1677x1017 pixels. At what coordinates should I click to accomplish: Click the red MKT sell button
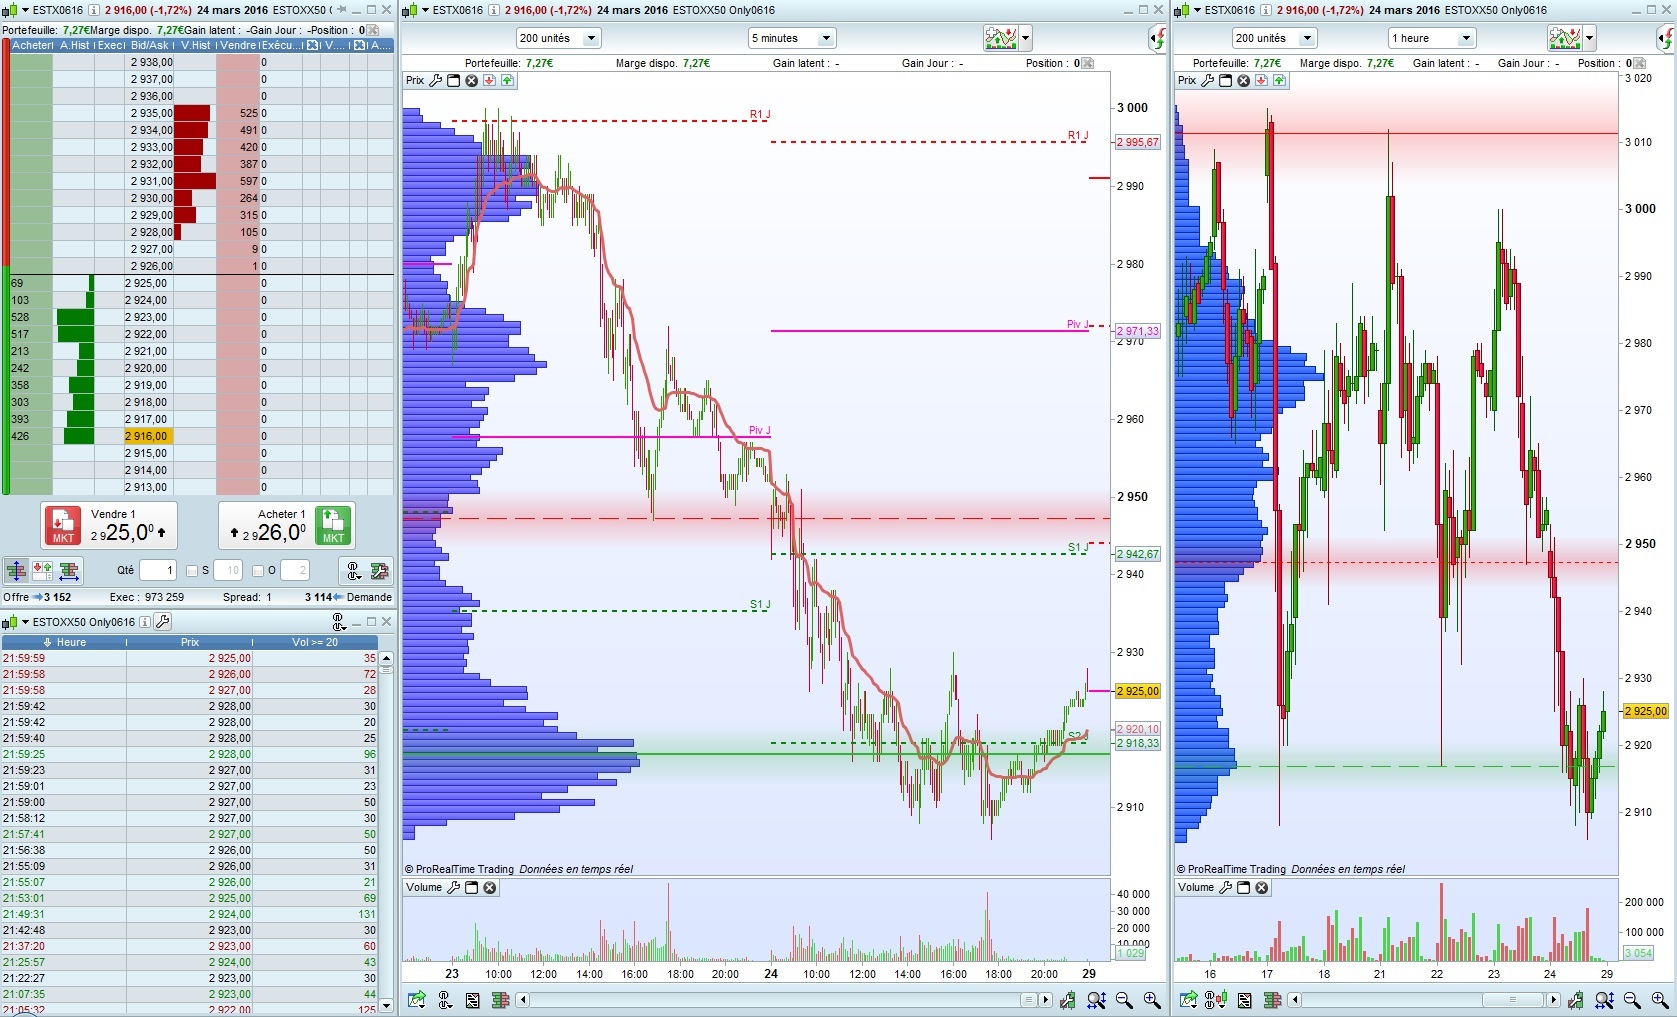62,525
